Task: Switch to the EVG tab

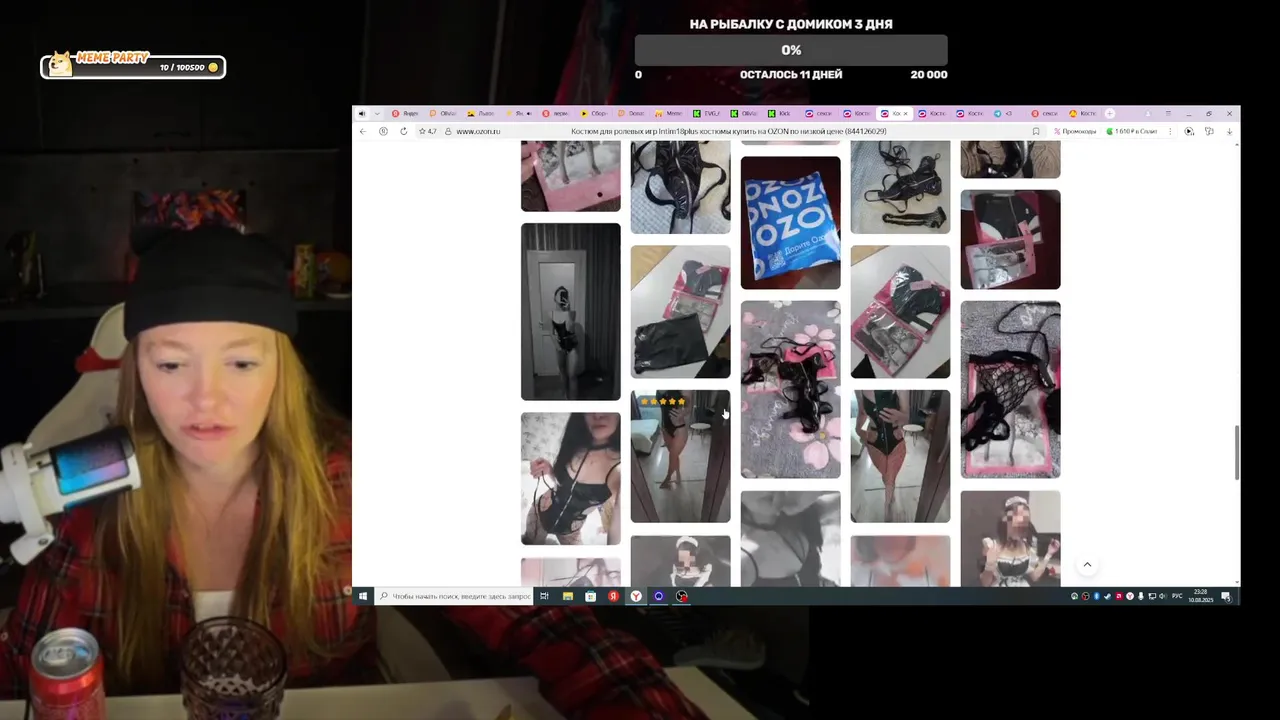Action: (x=705, y=113)
